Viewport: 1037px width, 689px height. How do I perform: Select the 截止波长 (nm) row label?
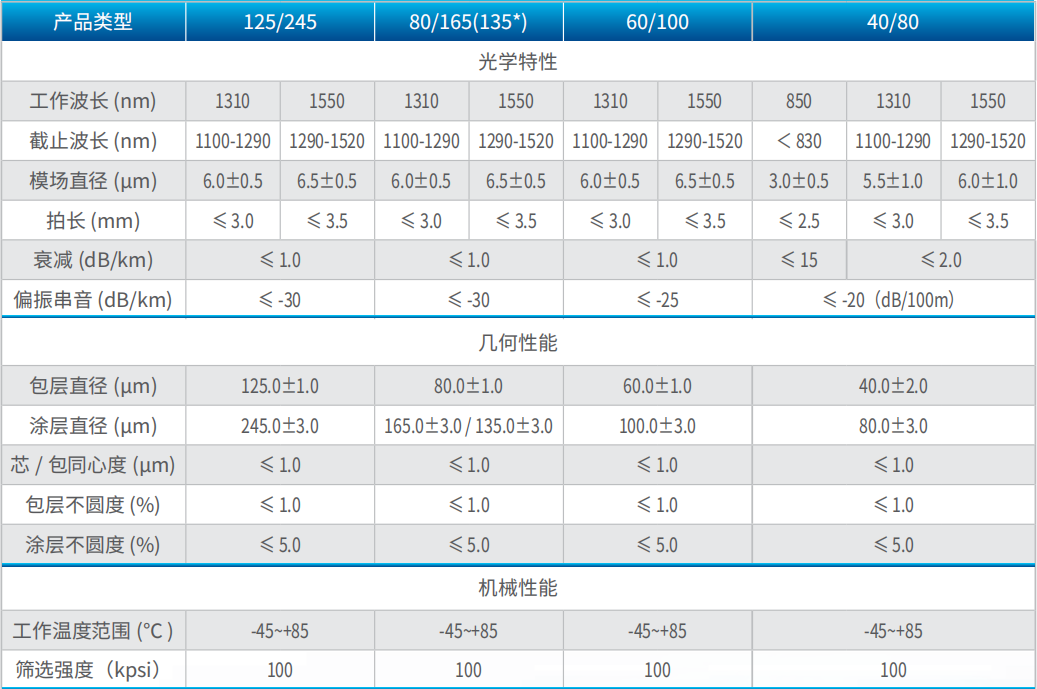click(x=93, y=141)
